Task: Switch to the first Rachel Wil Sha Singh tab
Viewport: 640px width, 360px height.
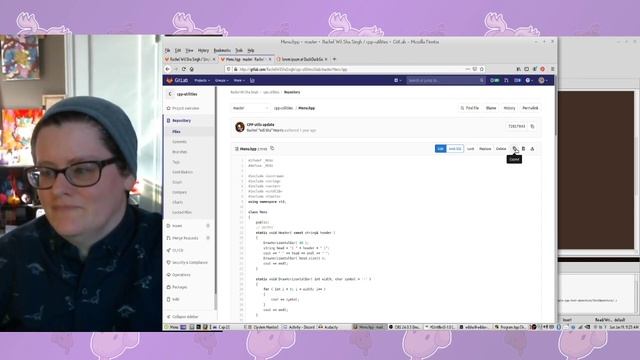Action: coord(189,59)
